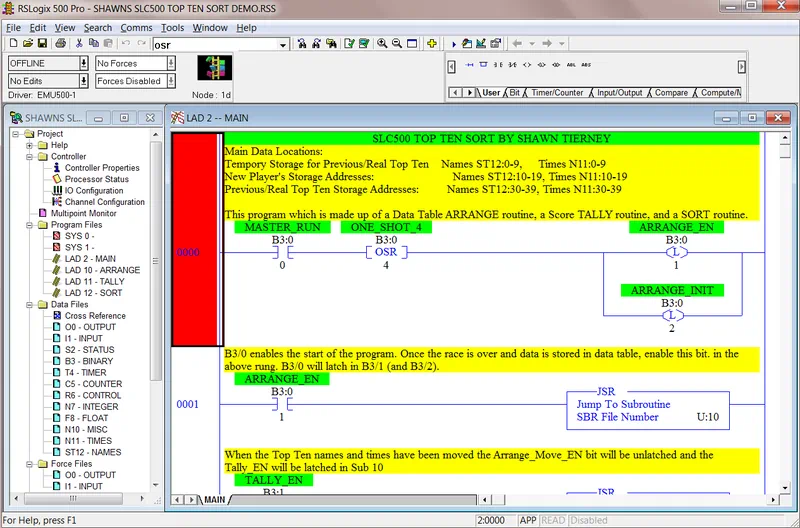
Task: Click the red rung 0000 margin
Action: coord(194,239)
